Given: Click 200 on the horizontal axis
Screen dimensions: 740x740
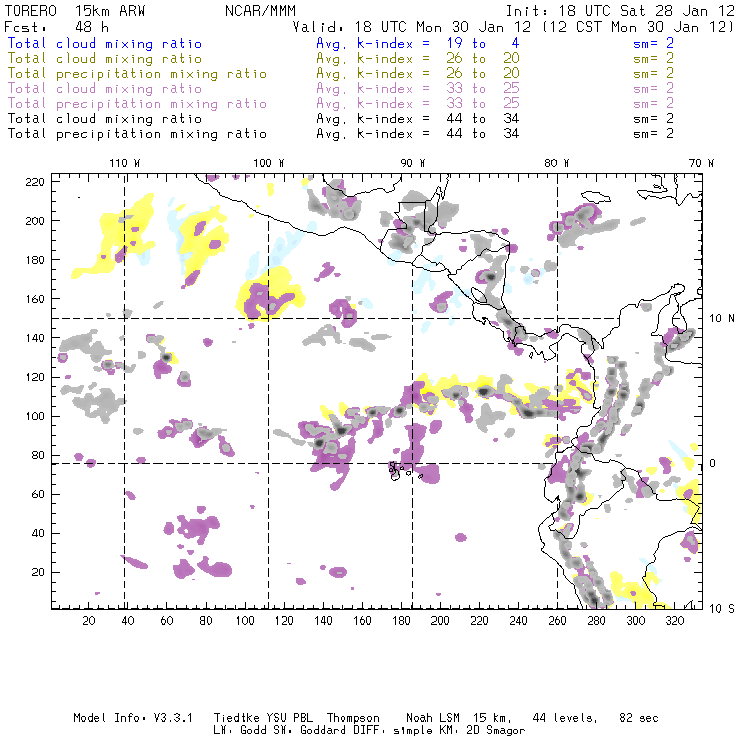Looking at the screenshot, I should [440, 621].
